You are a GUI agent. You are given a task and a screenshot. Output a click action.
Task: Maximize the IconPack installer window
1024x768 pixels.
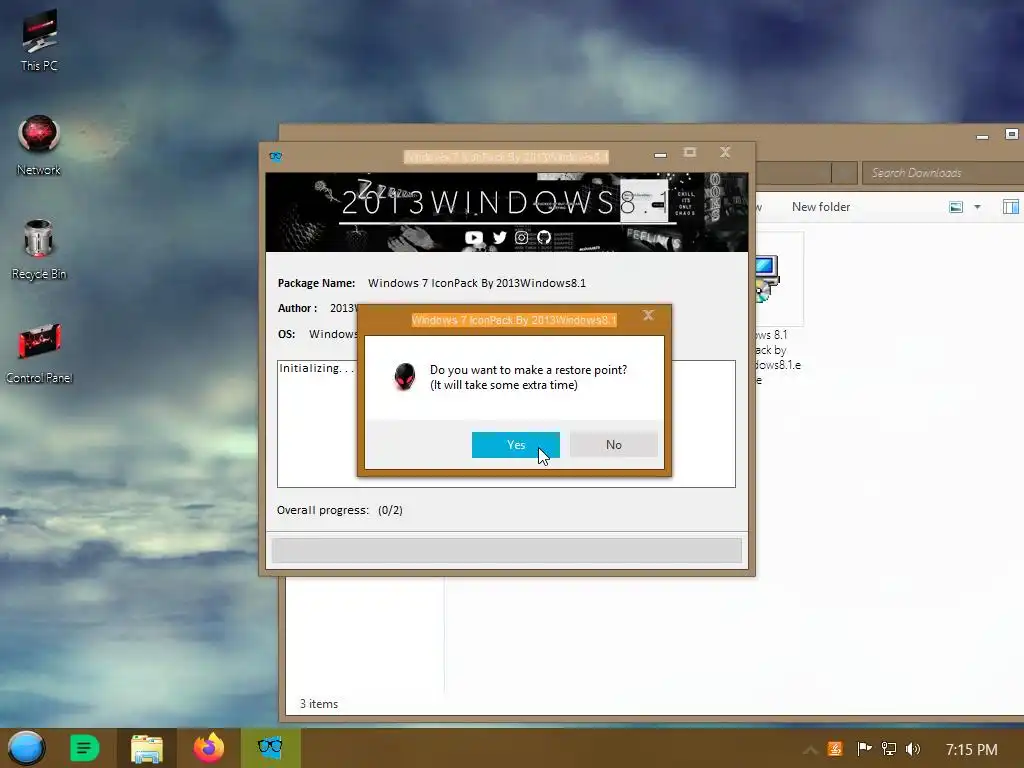690,152
